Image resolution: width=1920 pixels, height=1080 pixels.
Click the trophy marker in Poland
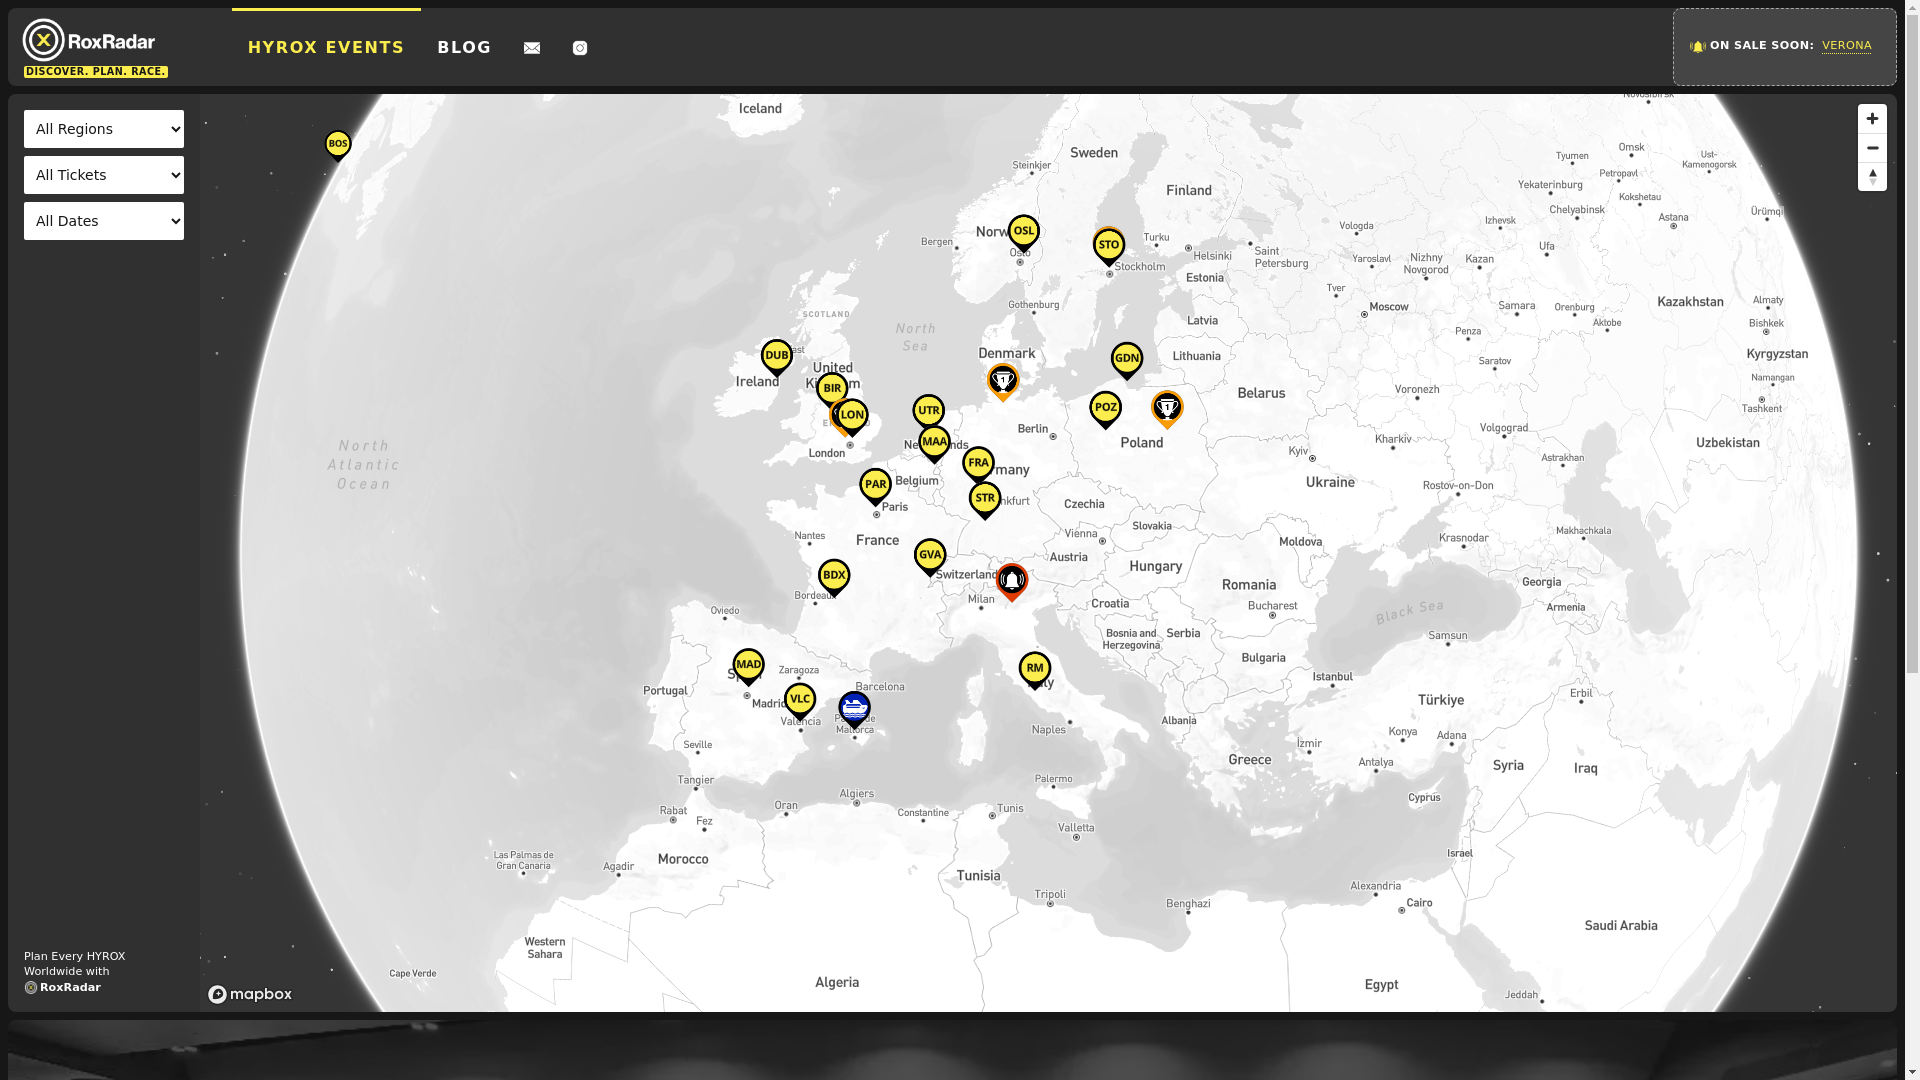(1166, 410)
